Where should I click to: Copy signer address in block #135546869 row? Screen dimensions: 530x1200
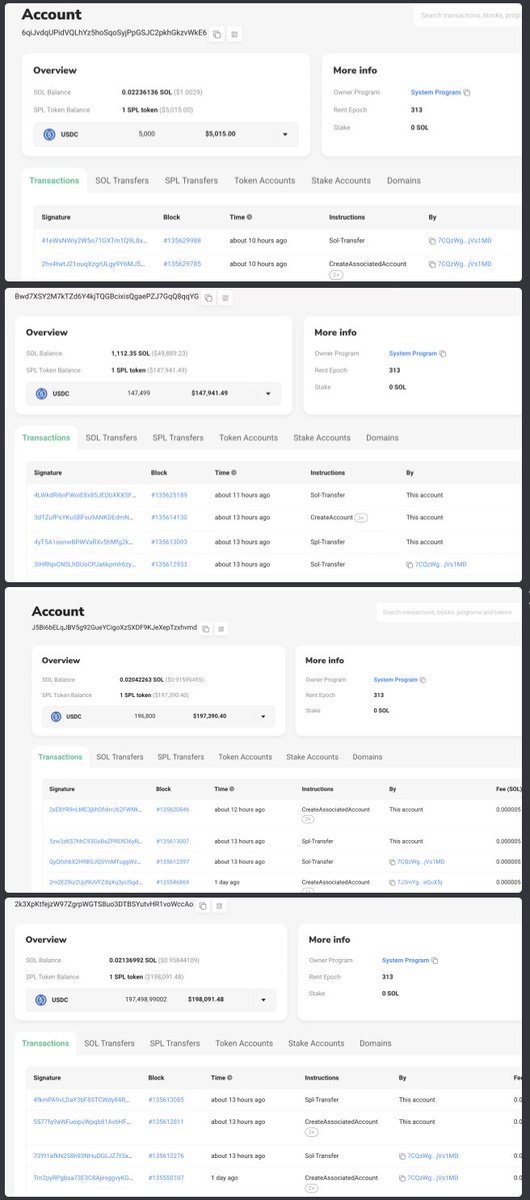click(x=393, y=883)
